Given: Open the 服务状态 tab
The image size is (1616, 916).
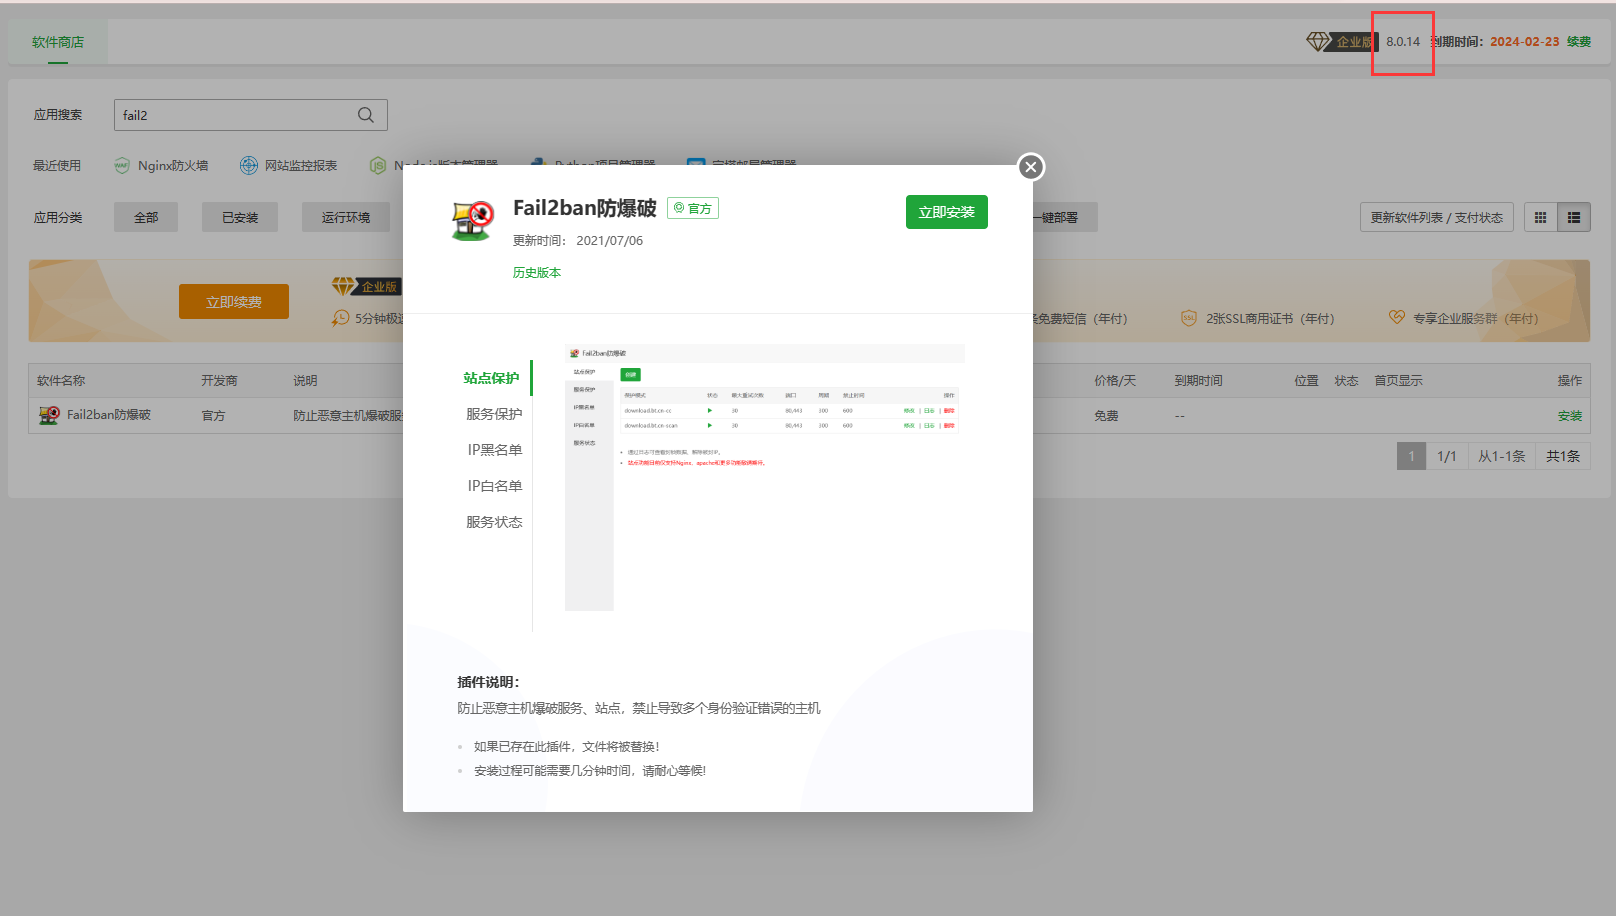Looking at the screenshot, I should pos(494,522).
